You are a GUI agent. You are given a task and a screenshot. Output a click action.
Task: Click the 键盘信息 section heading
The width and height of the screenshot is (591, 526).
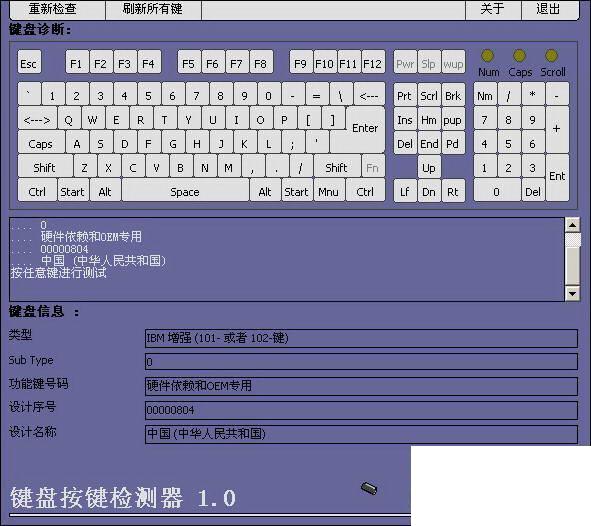tap(44, 312)
